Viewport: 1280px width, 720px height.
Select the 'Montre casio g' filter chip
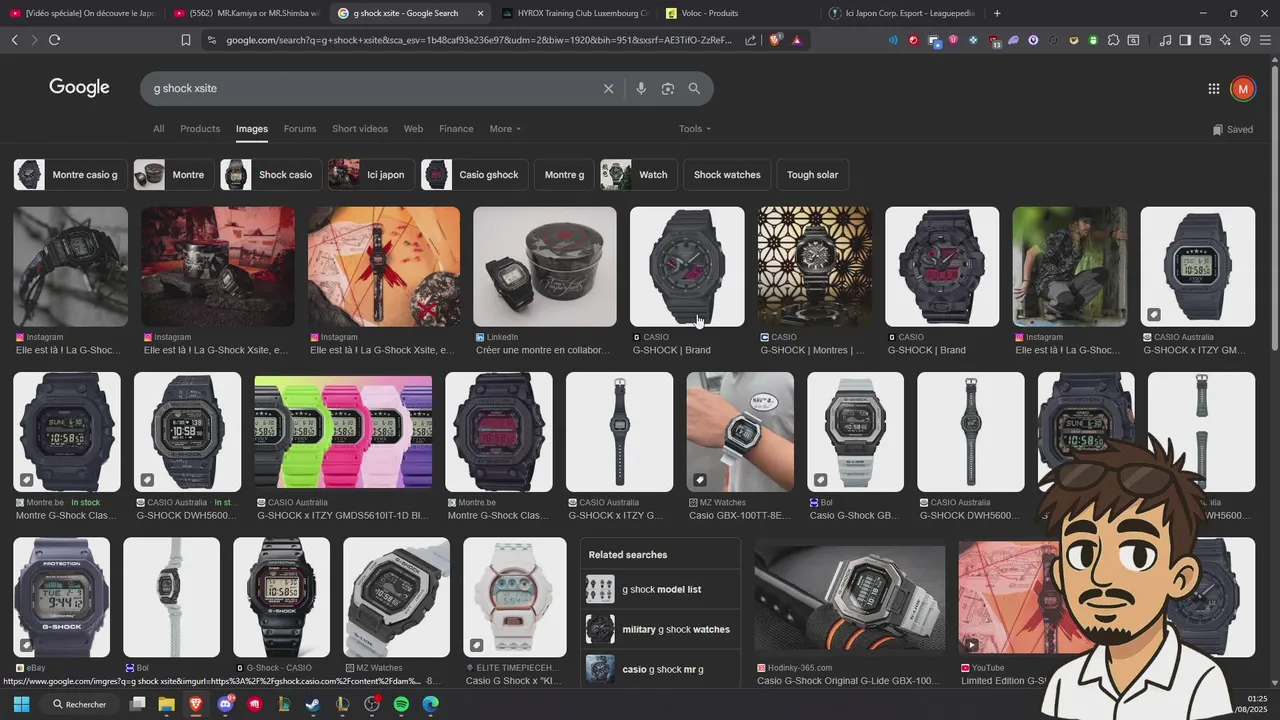click(69, 175)
